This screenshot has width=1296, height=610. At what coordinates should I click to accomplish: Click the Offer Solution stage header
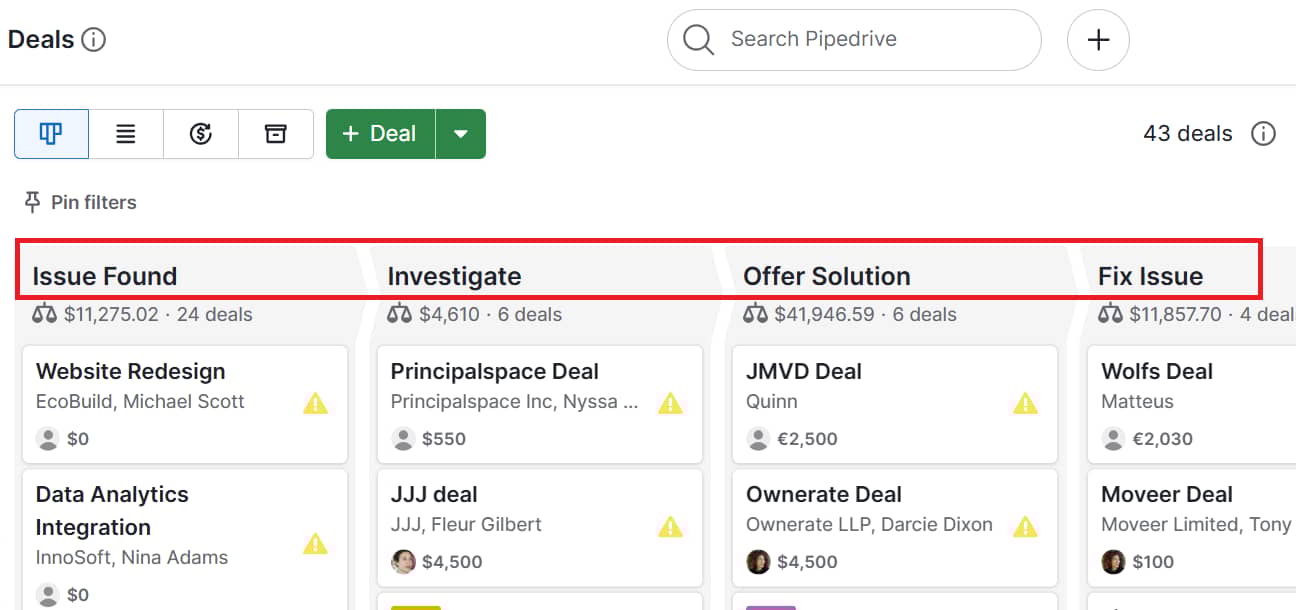pyautogui.click(x=827, y=276)
